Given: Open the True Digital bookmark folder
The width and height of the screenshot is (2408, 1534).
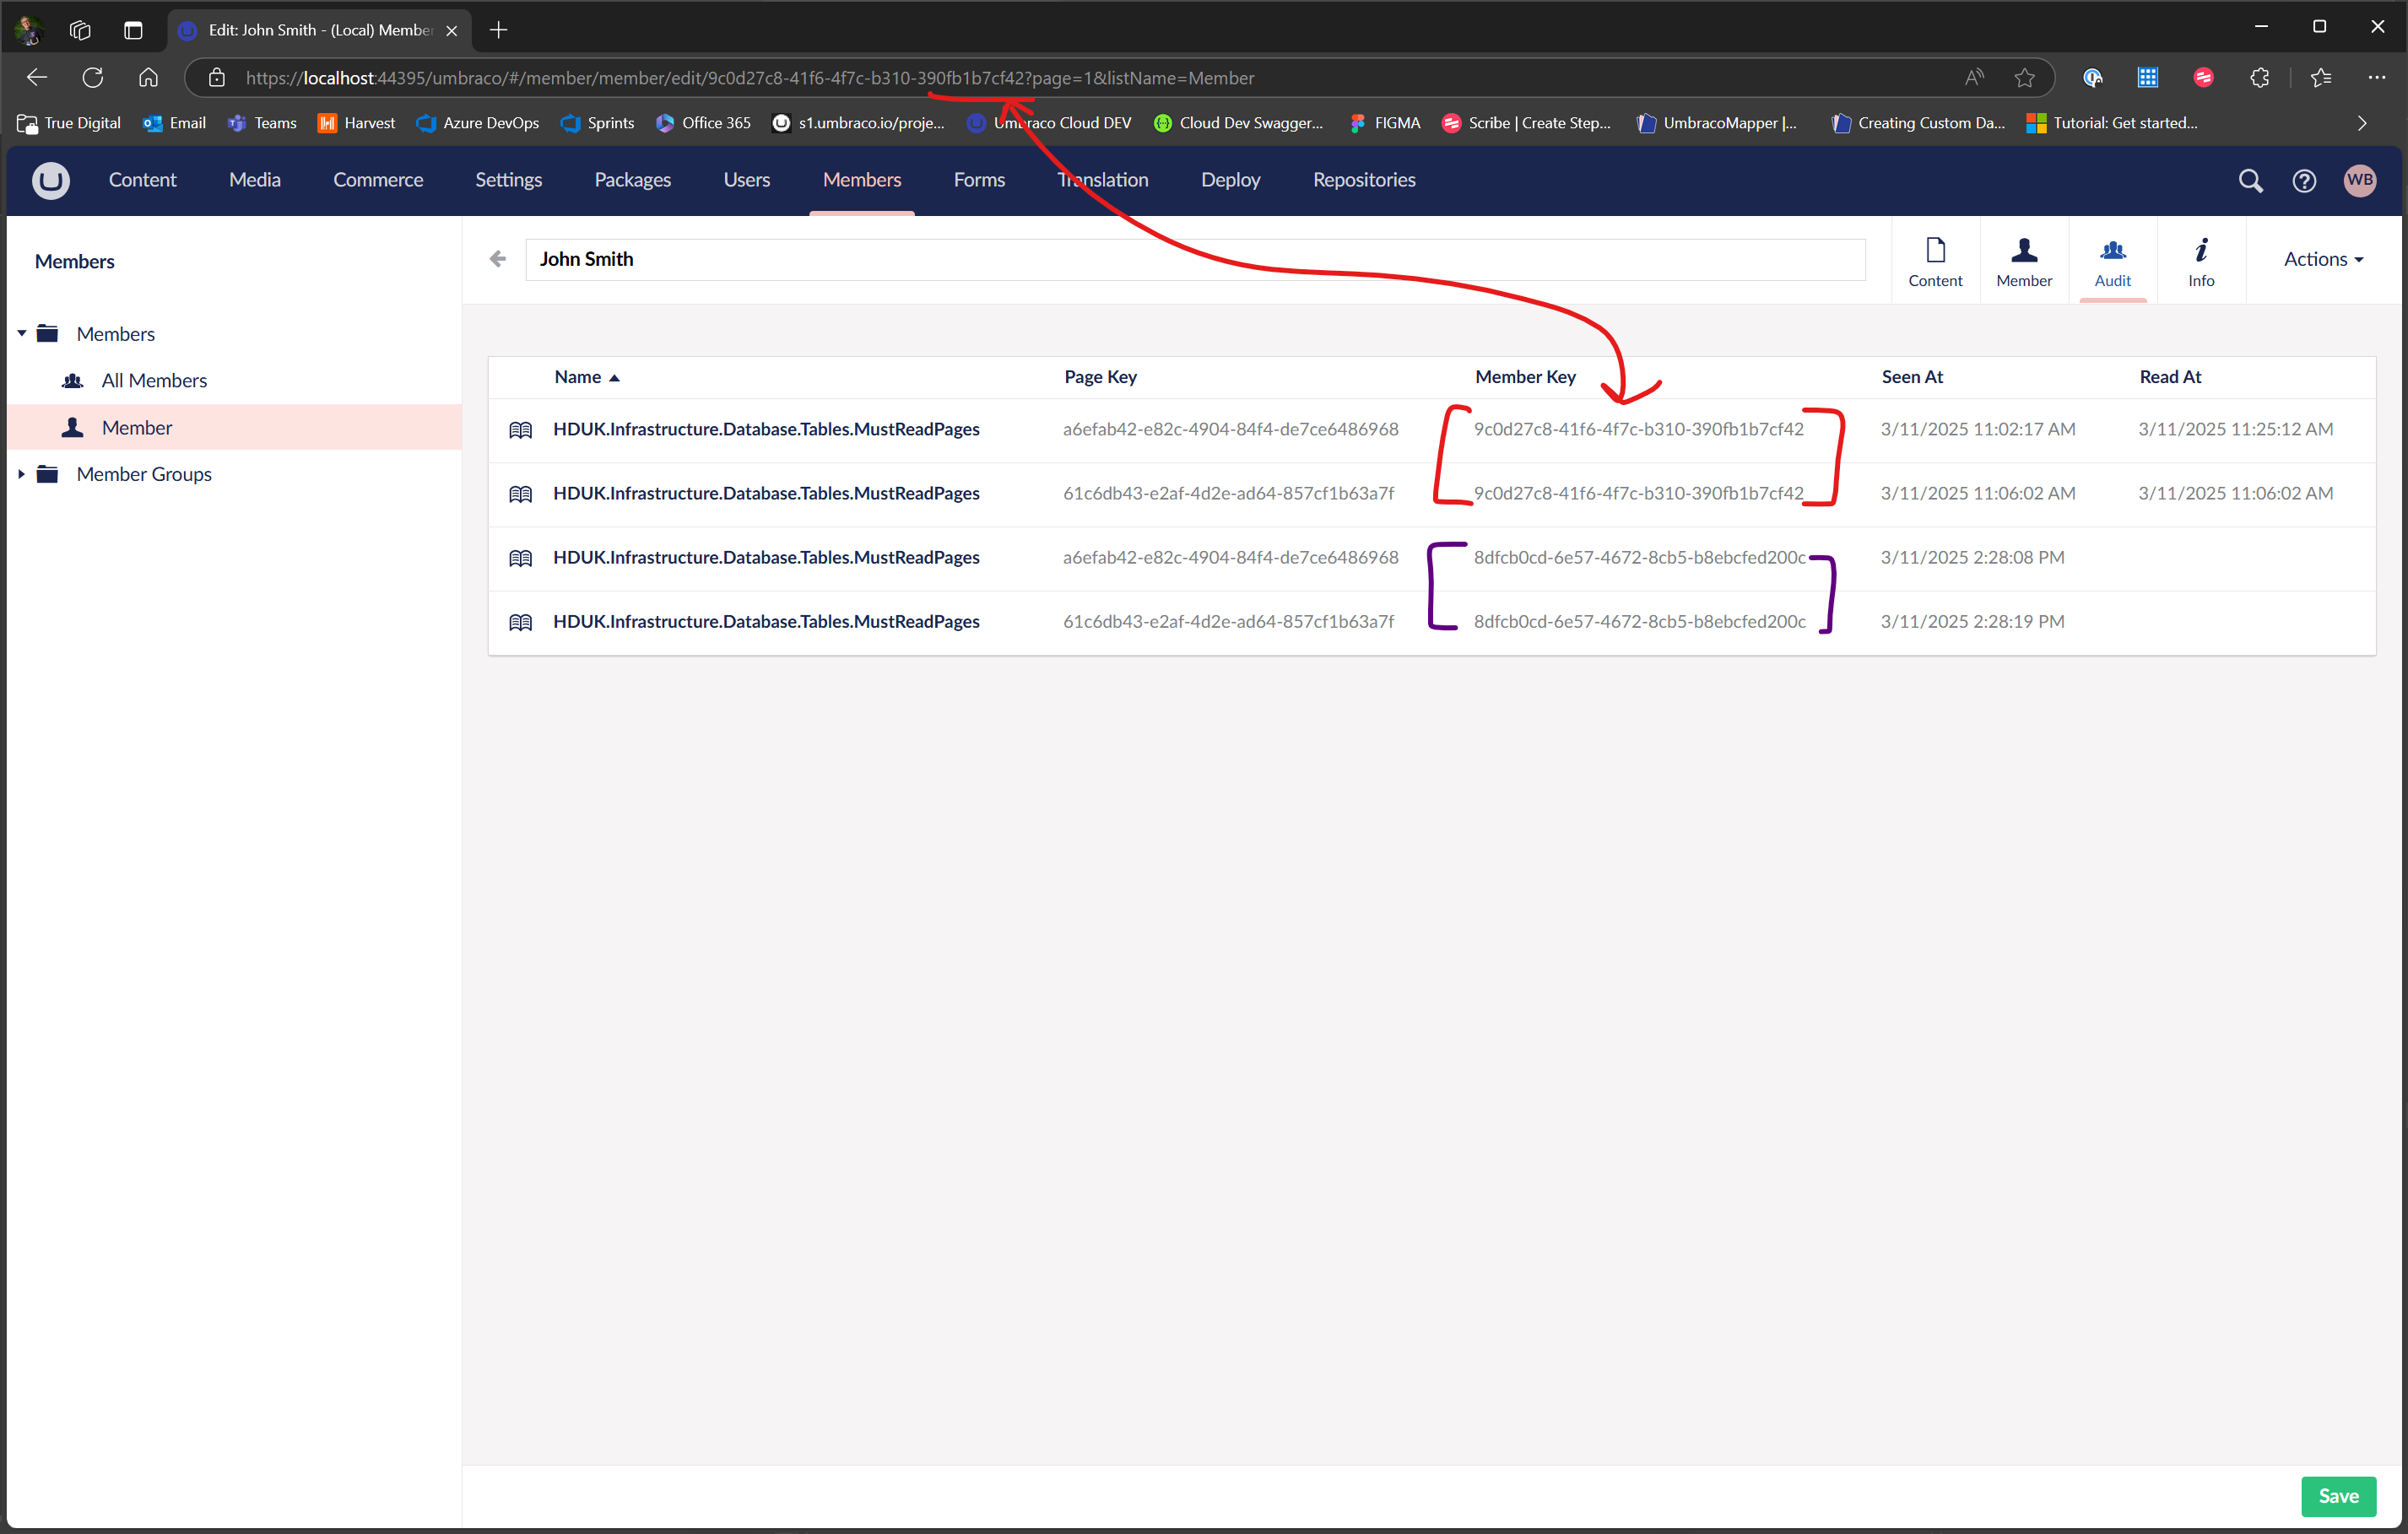Looking at the screenshot, I should coord(69,123).
